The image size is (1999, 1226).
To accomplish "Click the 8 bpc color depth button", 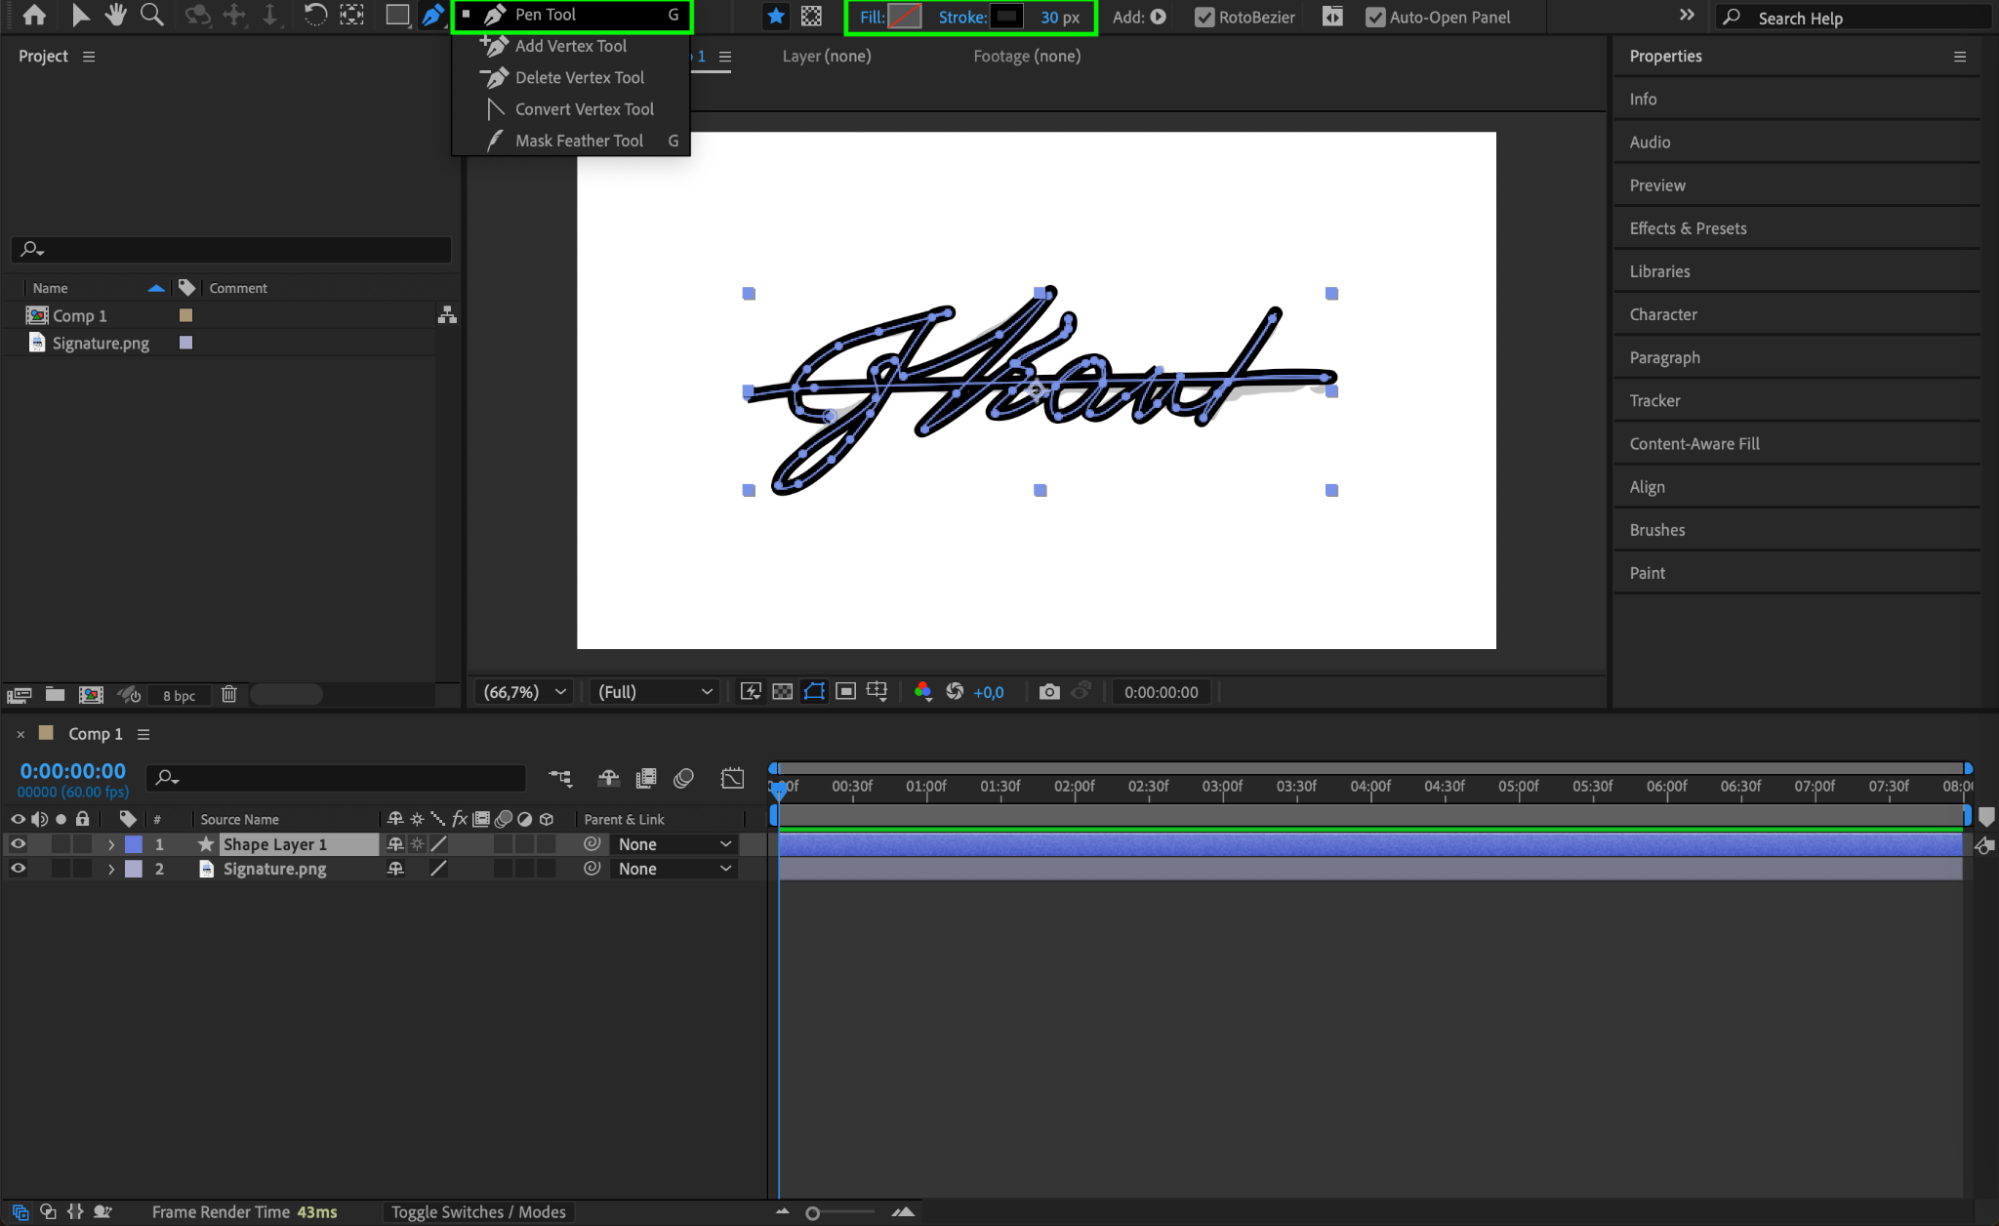I will tap(179, 696).
